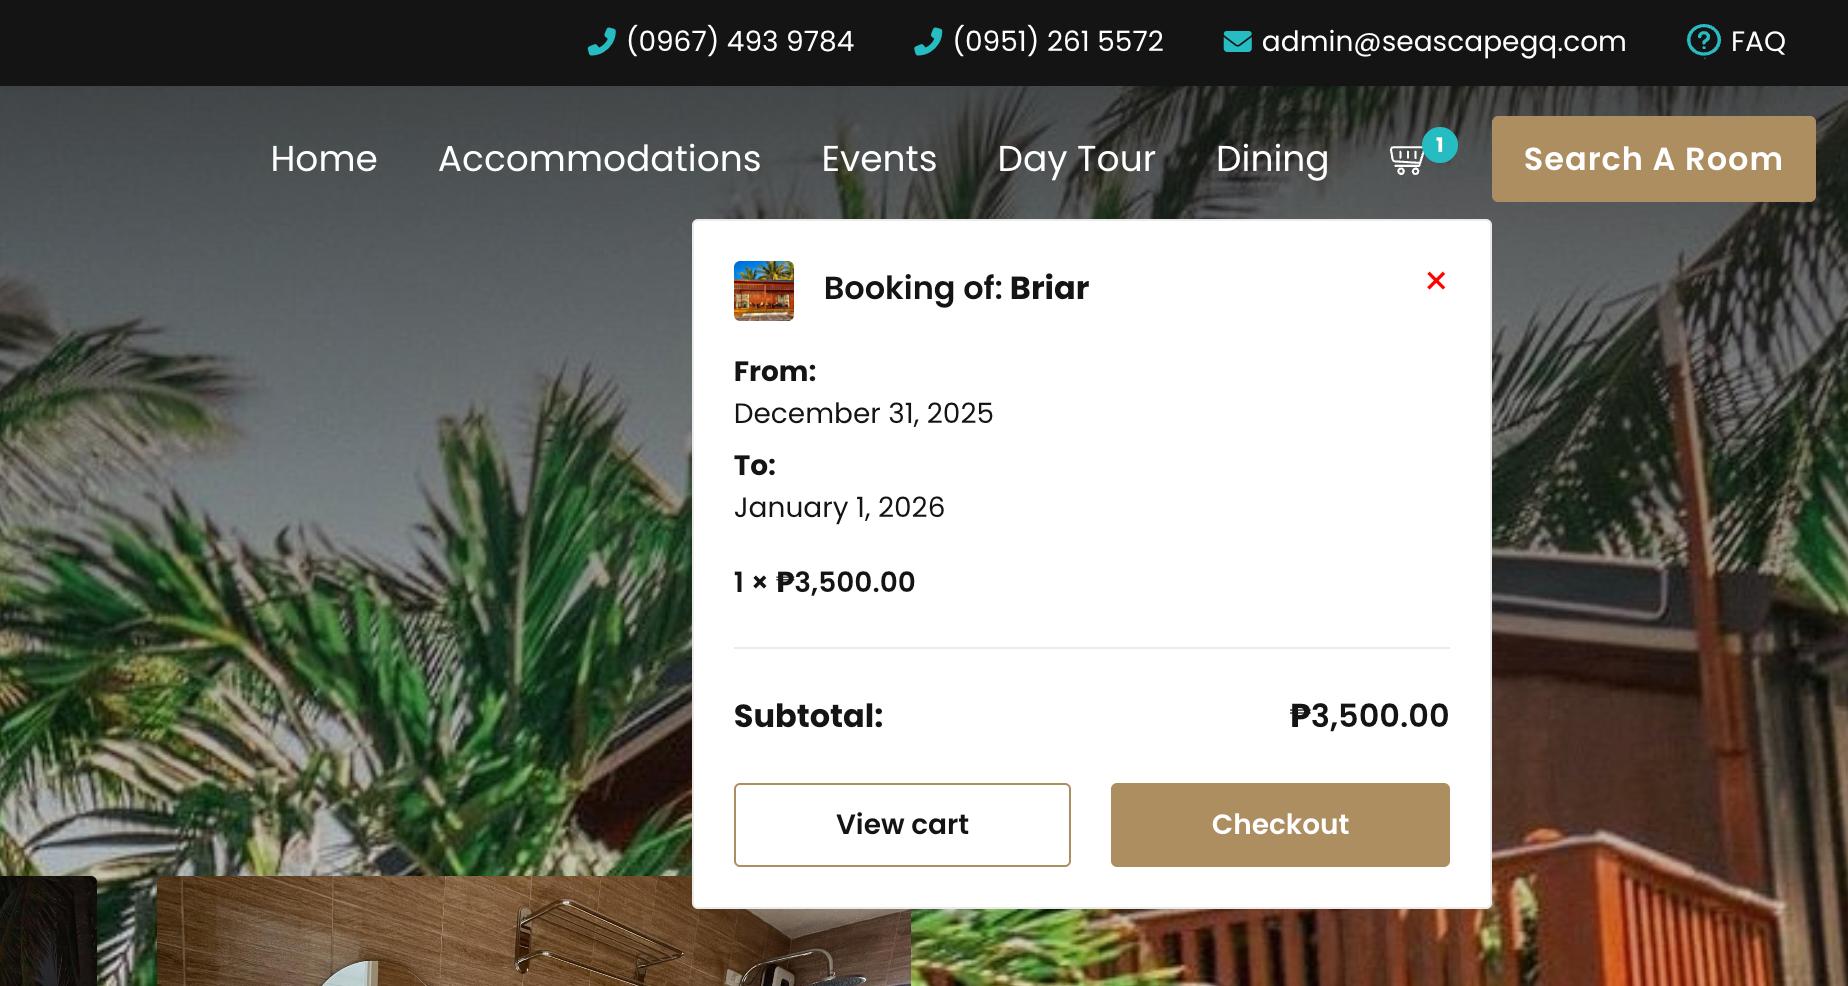Image resolution: width=1848 pixels, height=986 pixels.
Task: Click the View cart button
Action: coord(902,825)
